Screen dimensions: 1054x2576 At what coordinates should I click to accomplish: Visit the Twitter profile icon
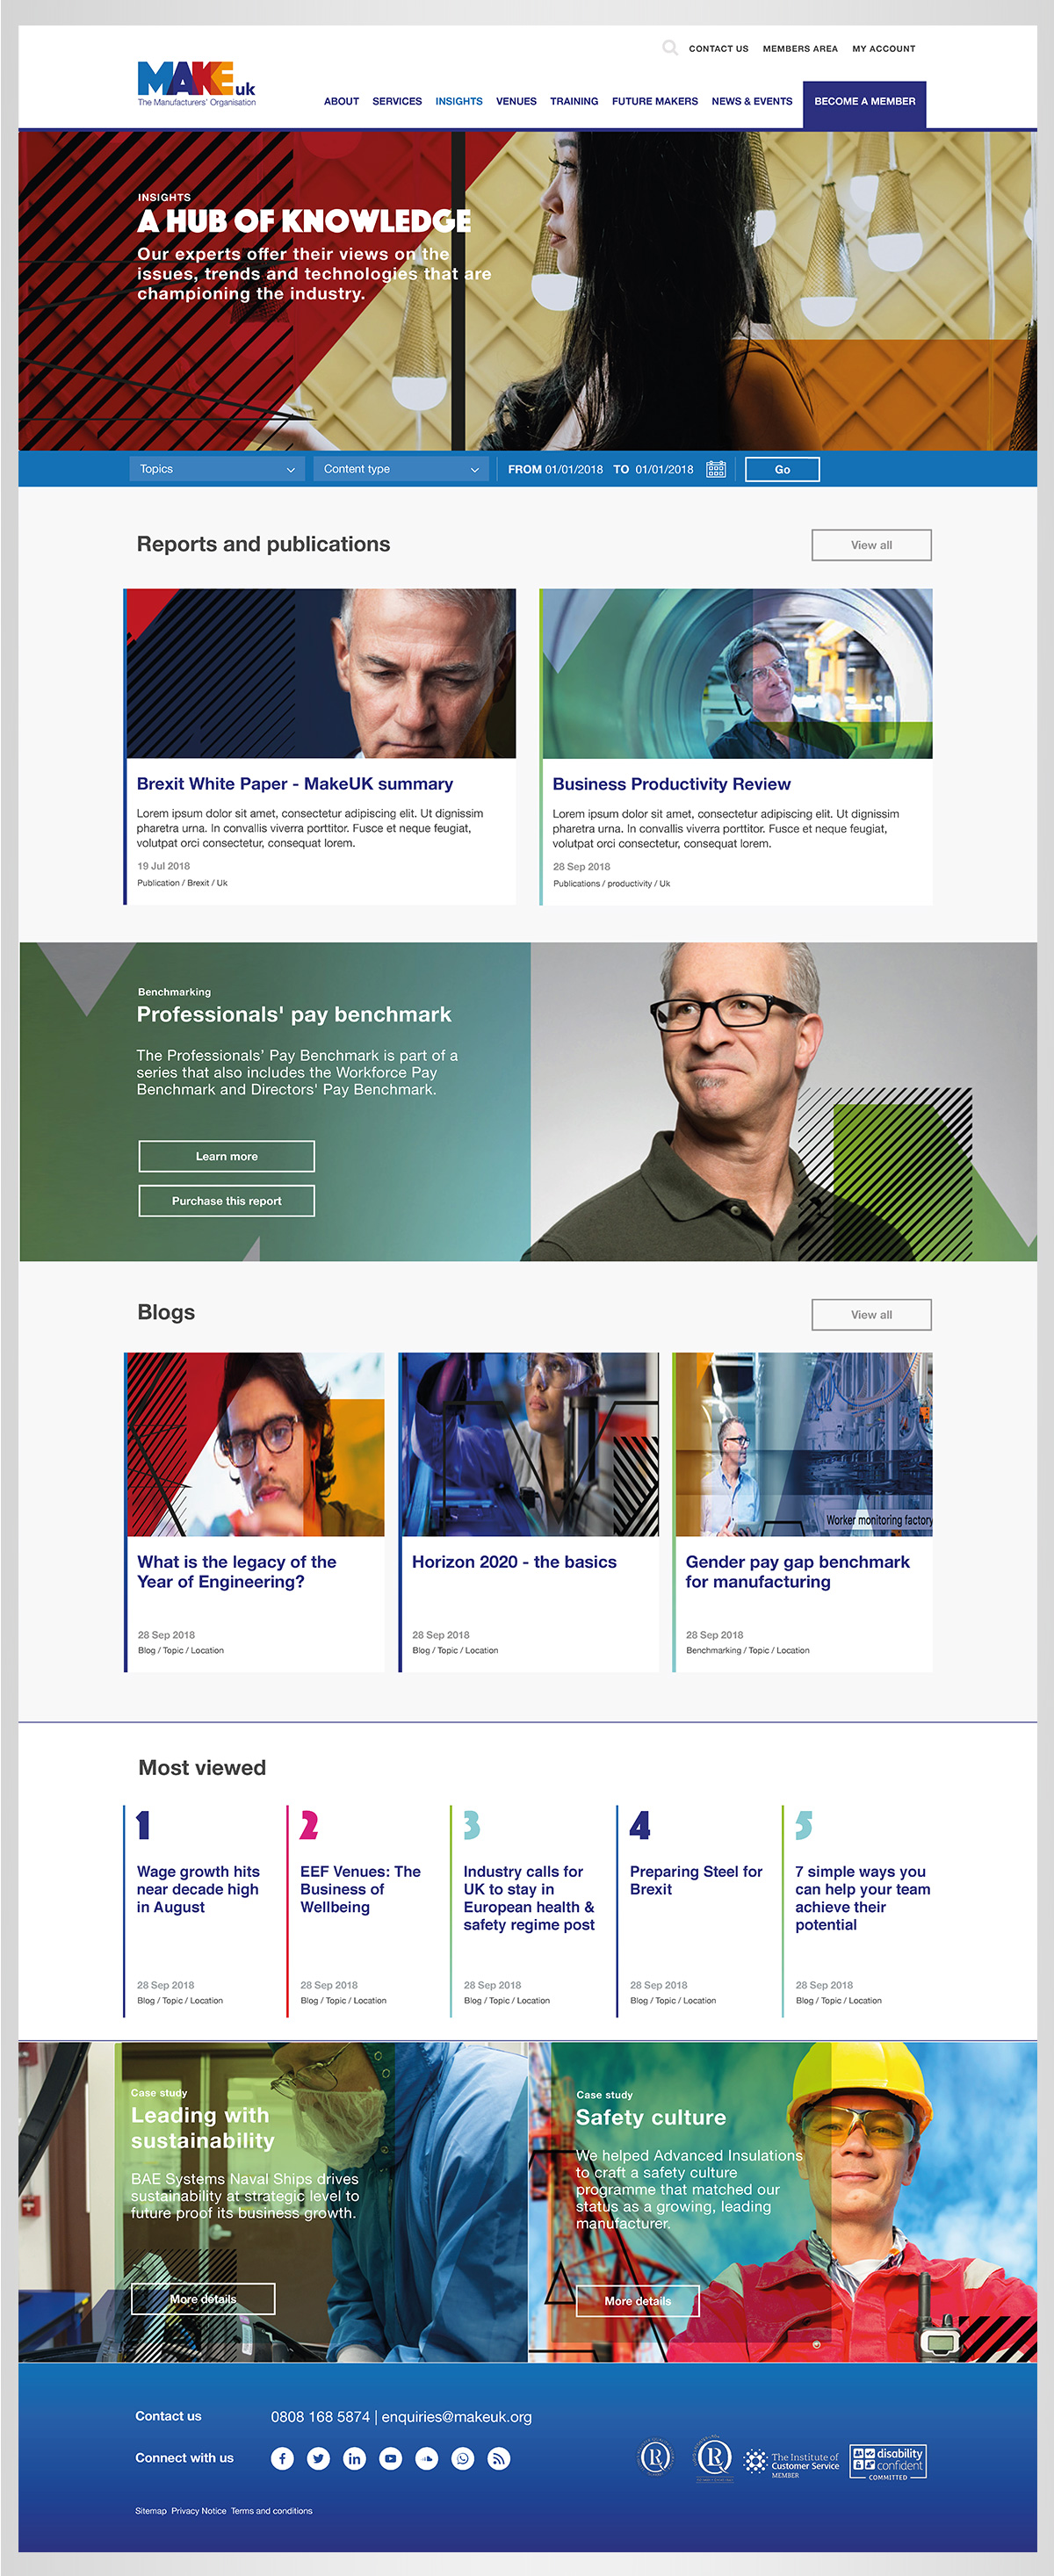pos(318,2458)
